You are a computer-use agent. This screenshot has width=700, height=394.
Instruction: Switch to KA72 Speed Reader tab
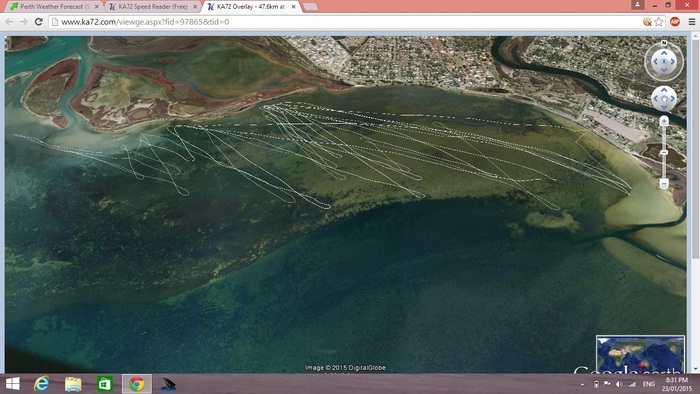coord(153,7)
